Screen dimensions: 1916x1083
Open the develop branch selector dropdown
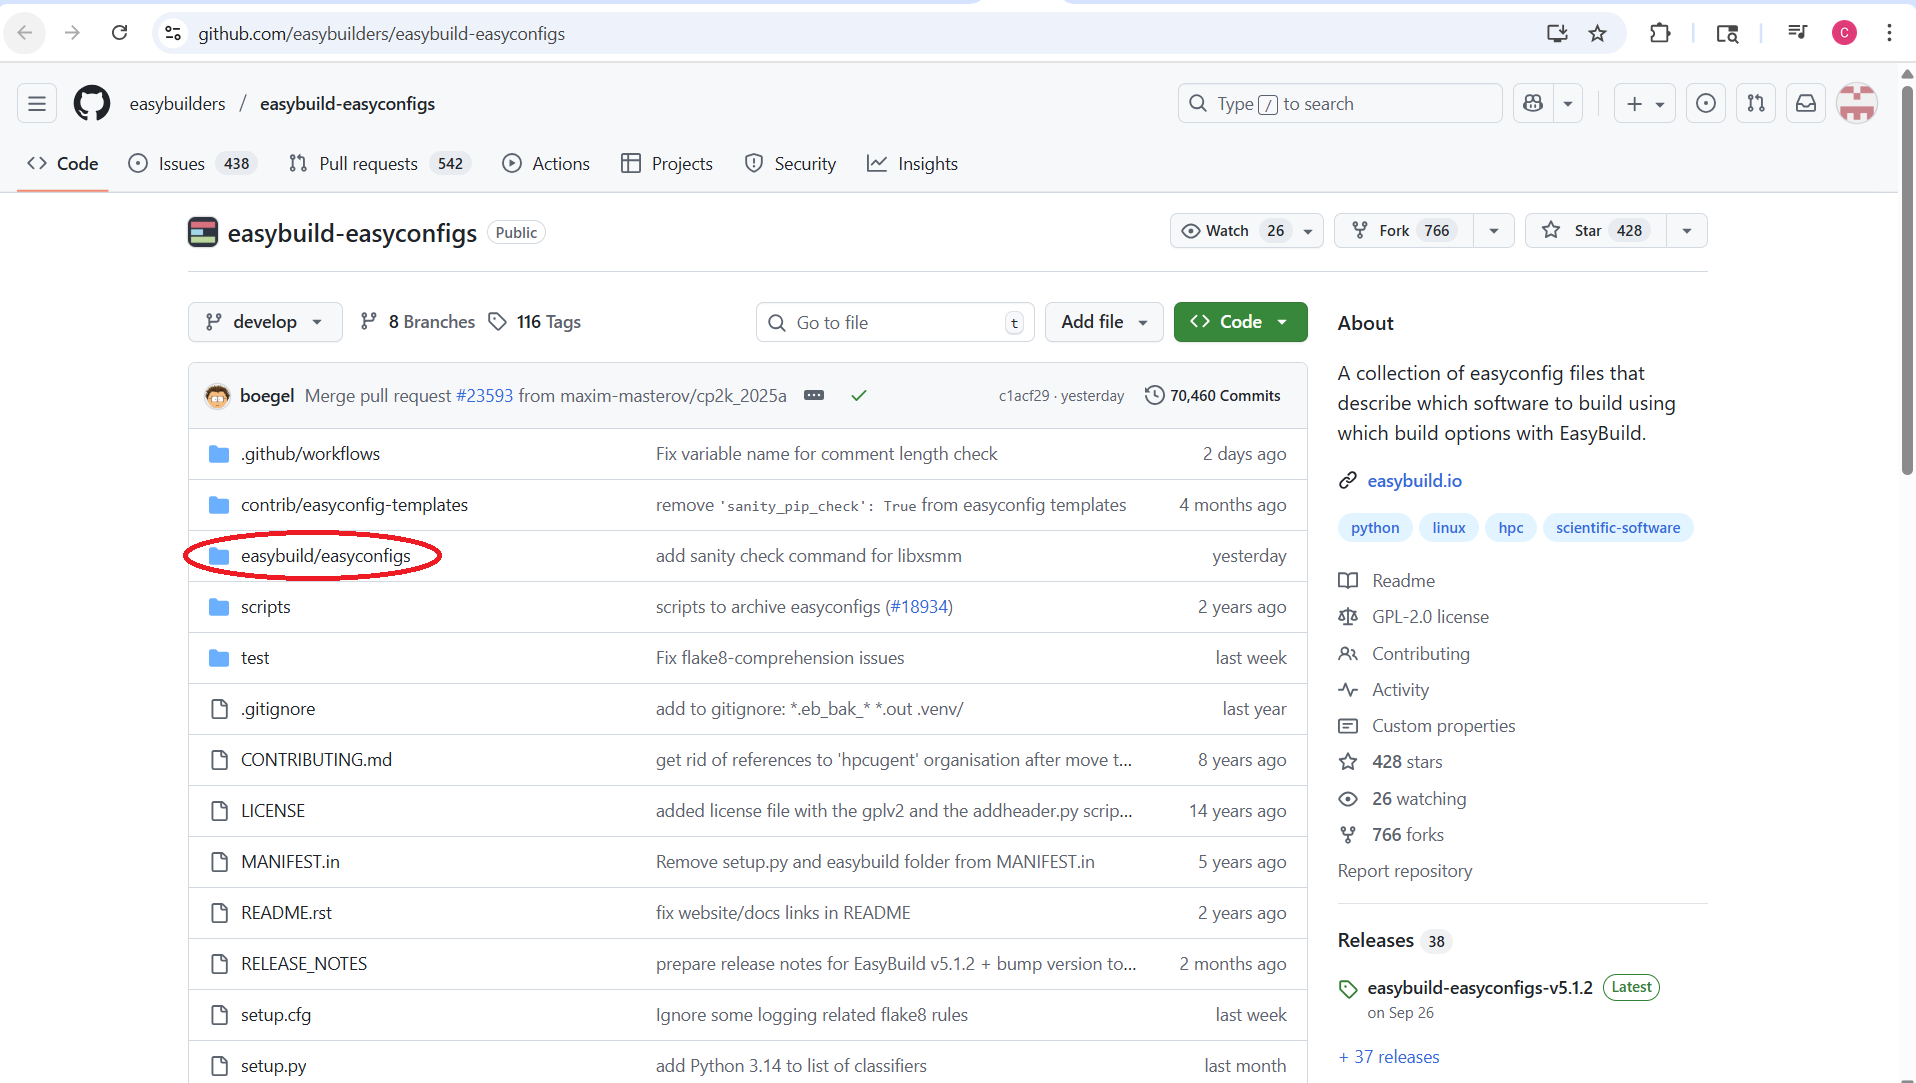264,321
